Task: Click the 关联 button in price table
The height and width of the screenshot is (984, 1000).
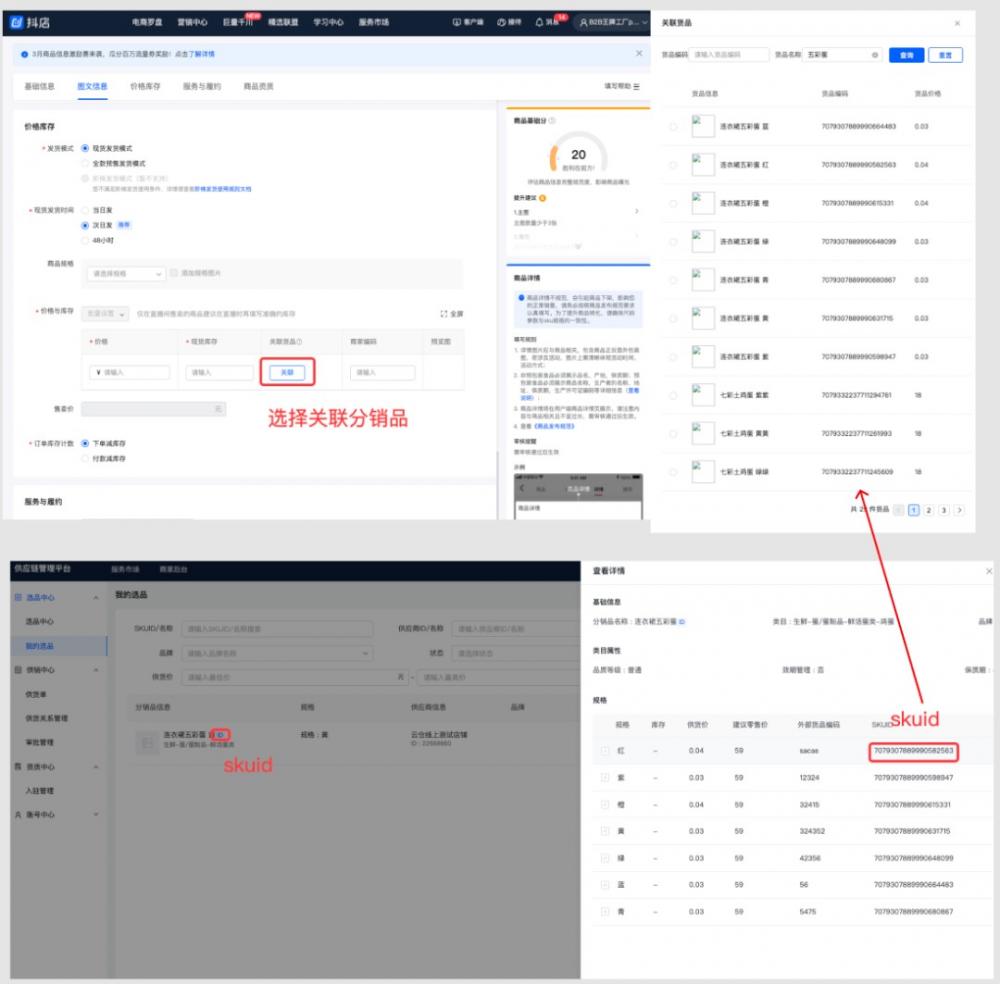Action: point(287,372)
